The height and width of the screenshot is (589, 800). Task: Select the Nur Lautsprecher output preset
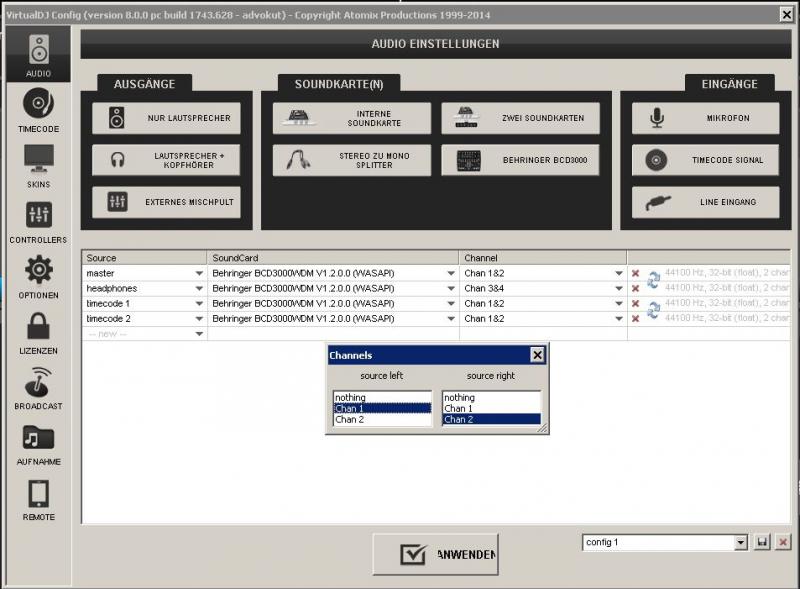(166, 118)
